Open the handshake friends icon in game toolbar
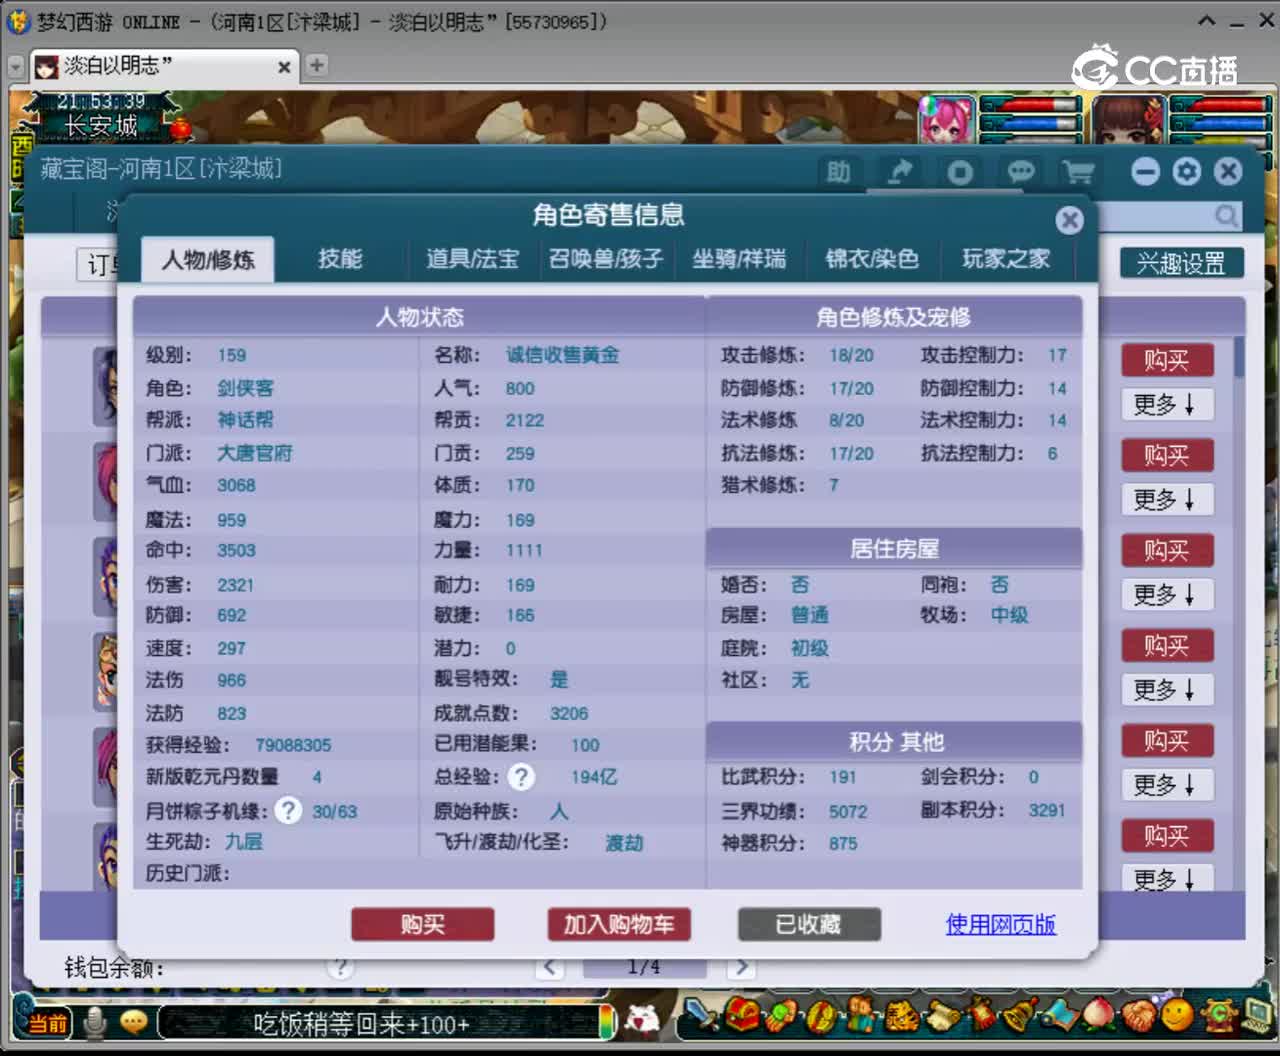1280x1056 pixels. point(1138,1017)
